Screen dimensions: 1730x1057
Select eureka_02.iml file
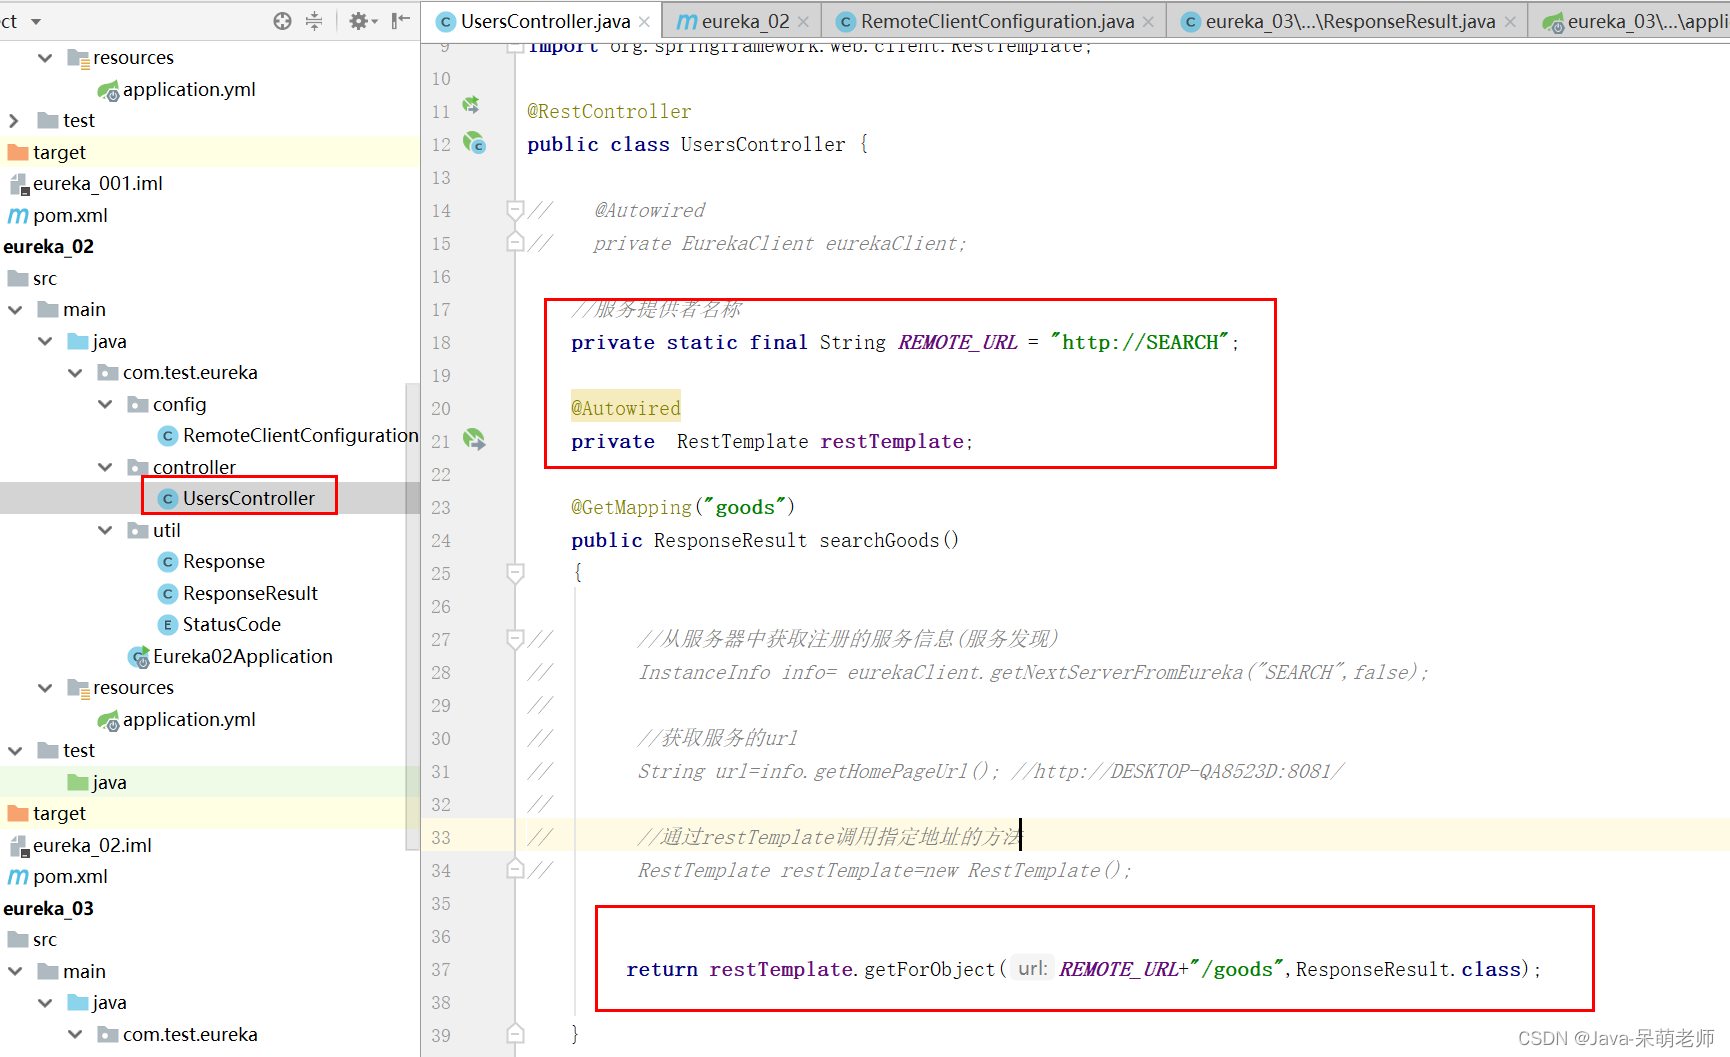pos(92,845)
